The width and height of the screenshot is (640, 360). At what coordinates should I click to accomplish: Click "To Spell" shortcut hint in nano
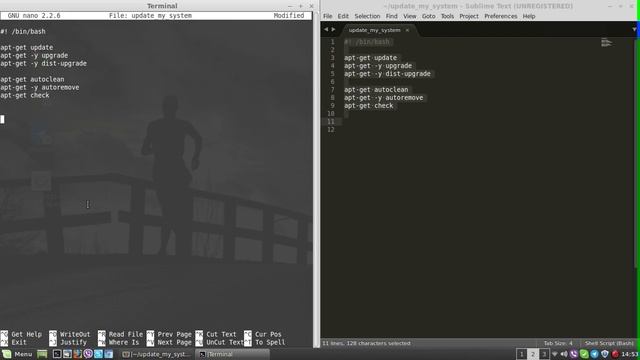[x=270, y=342]
